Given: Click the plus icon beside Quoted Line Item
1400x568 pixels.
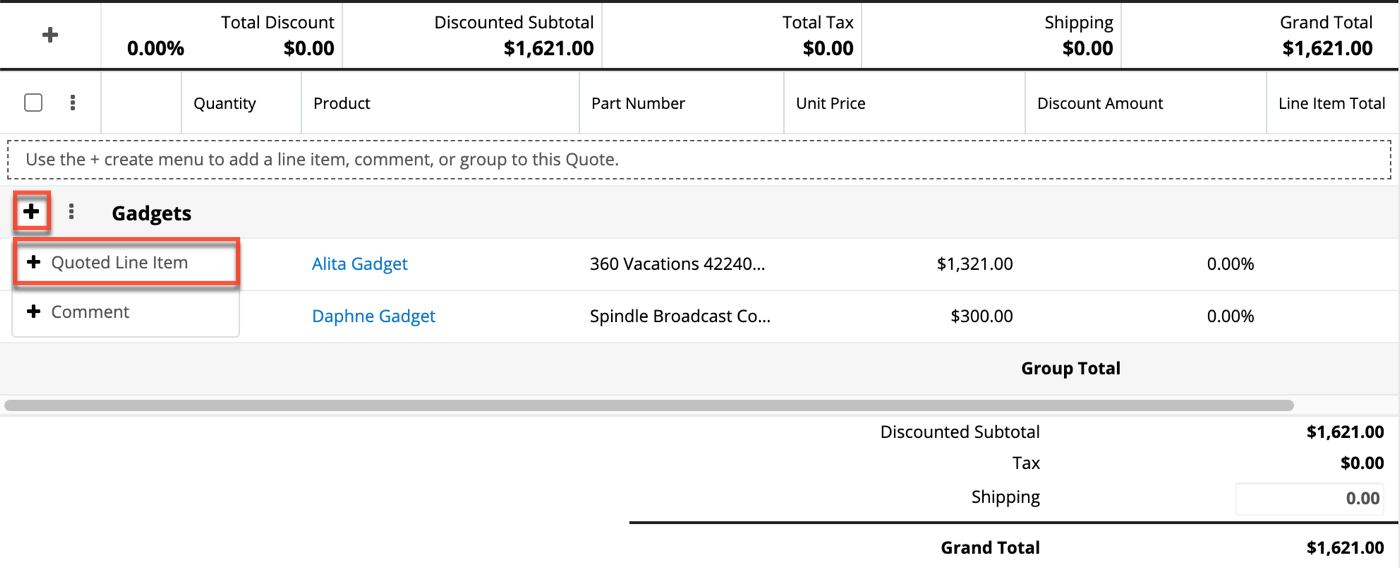Looking at the screenshot, I should tap(34, 263).
